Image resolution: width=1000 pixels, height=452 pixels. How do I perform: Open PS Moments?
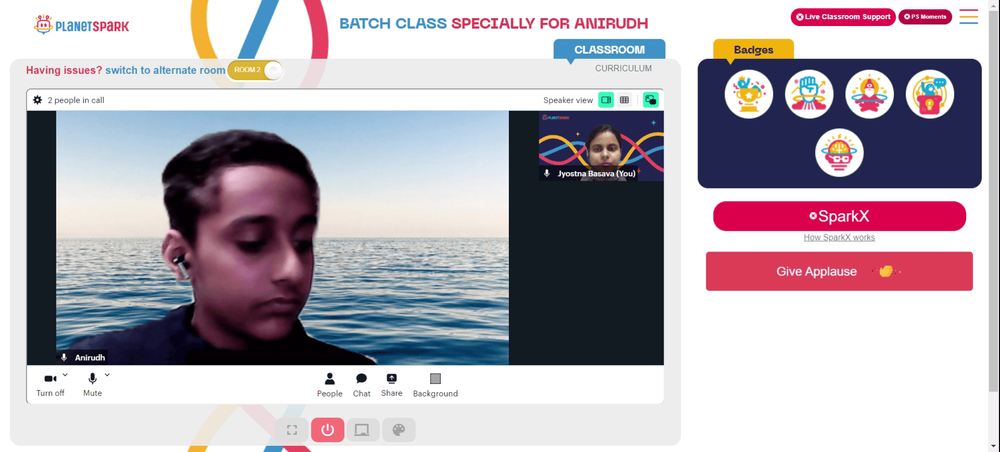(x=925, y=17)
